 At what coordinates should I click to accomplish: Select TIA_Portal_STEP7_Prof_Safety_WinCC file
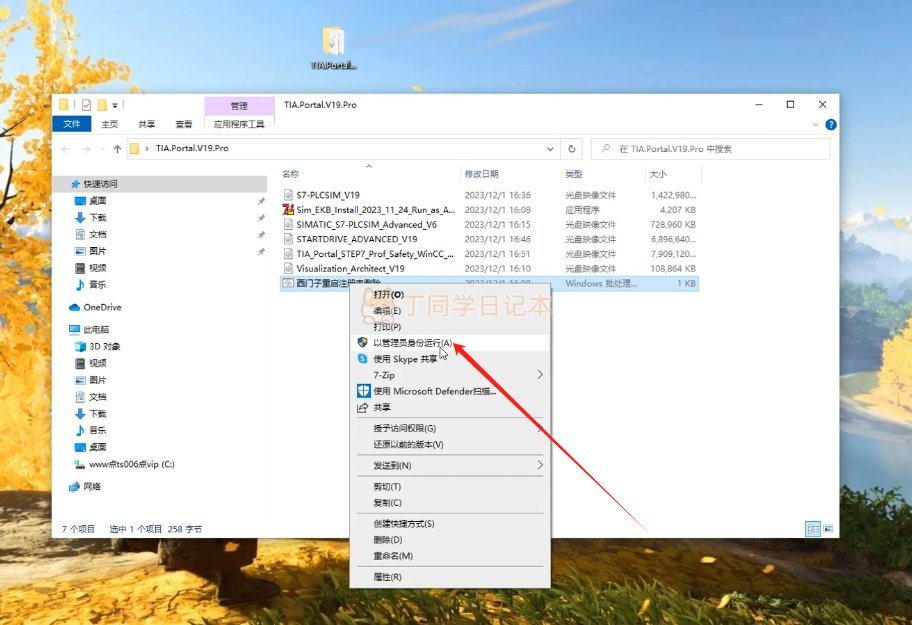tap(375, 253)
